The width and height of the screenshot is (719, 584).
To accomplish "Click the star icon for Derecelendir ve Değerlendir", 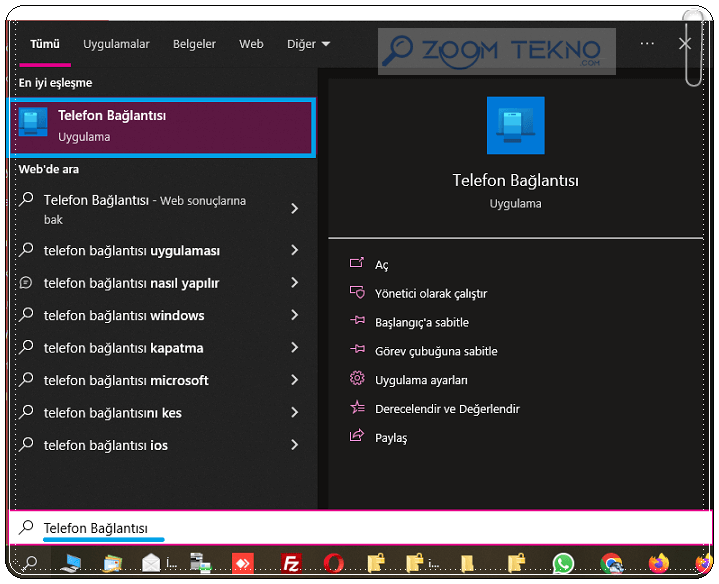I will pyautogui.click(x=357, y=407).
